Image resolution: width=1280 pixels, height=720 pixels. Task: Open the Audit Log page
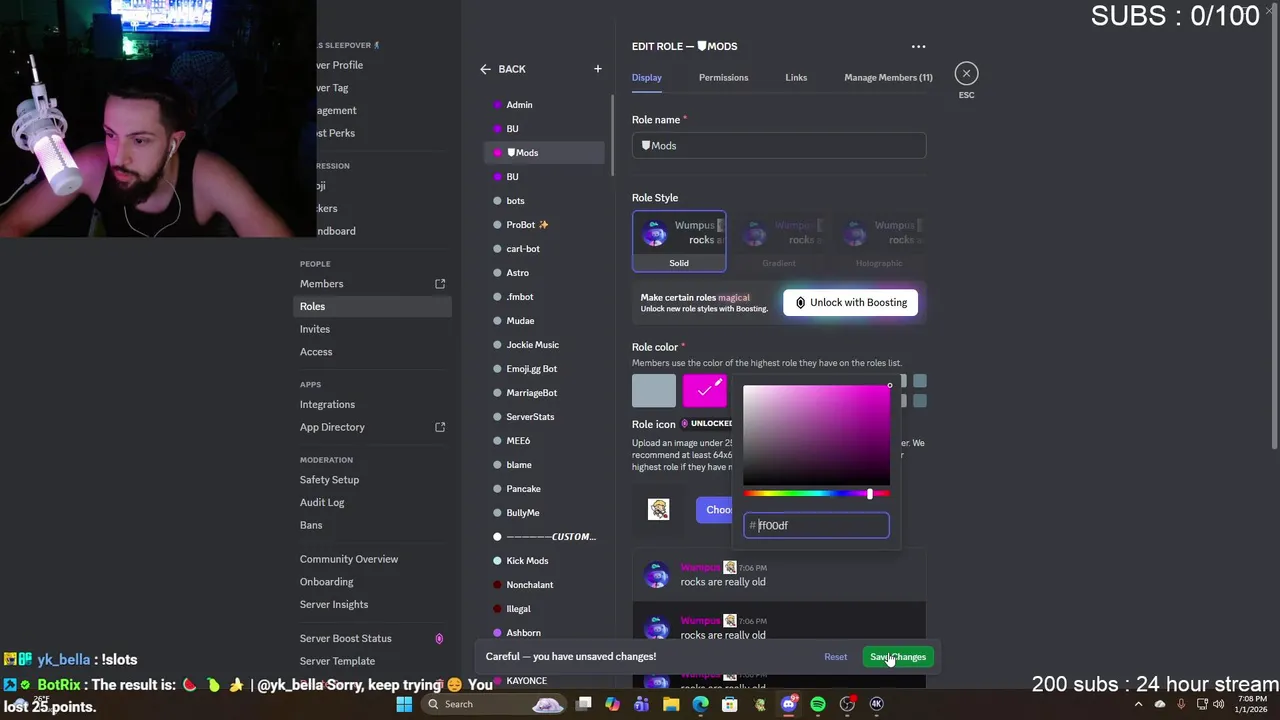point(372,502)
